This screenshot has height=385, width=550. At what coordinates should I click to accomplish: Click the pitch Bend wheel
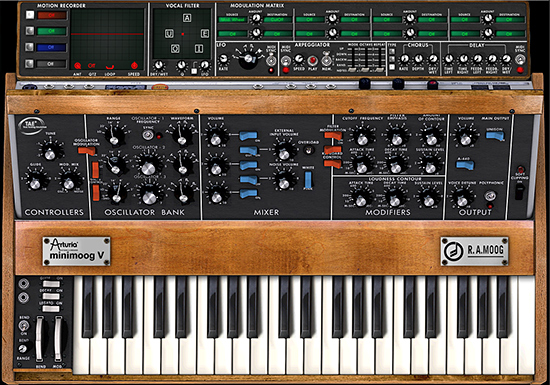(x=40, y=339)
